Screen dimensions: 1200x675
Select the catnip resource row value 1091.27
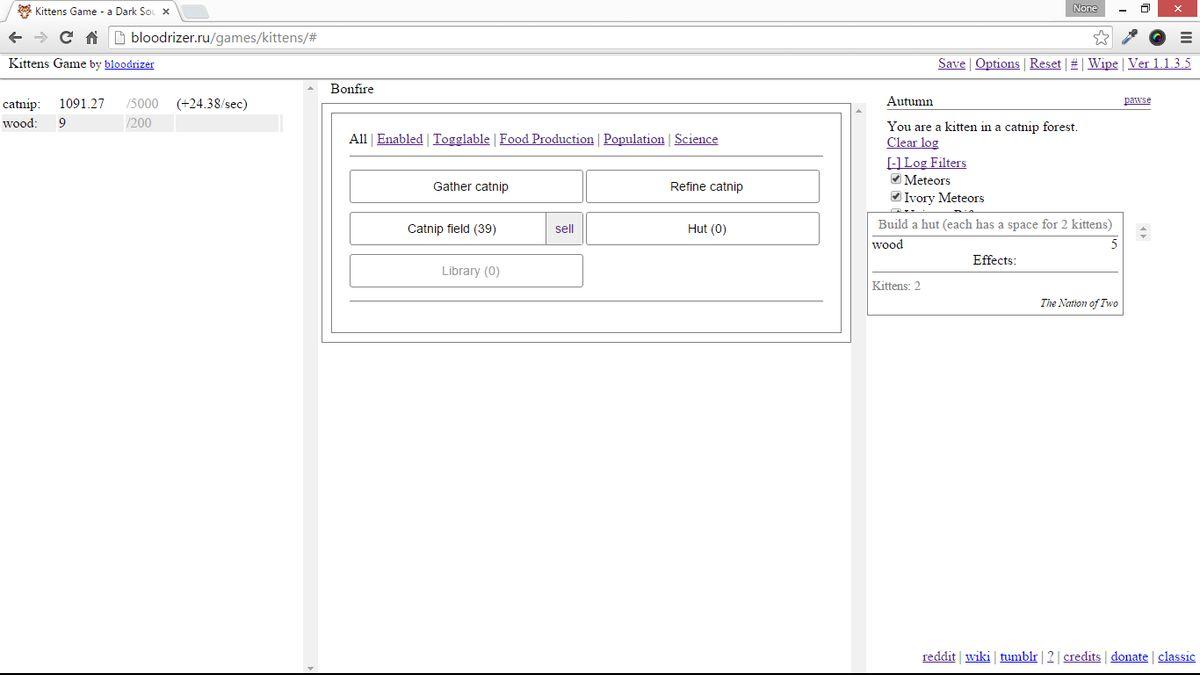82,104
